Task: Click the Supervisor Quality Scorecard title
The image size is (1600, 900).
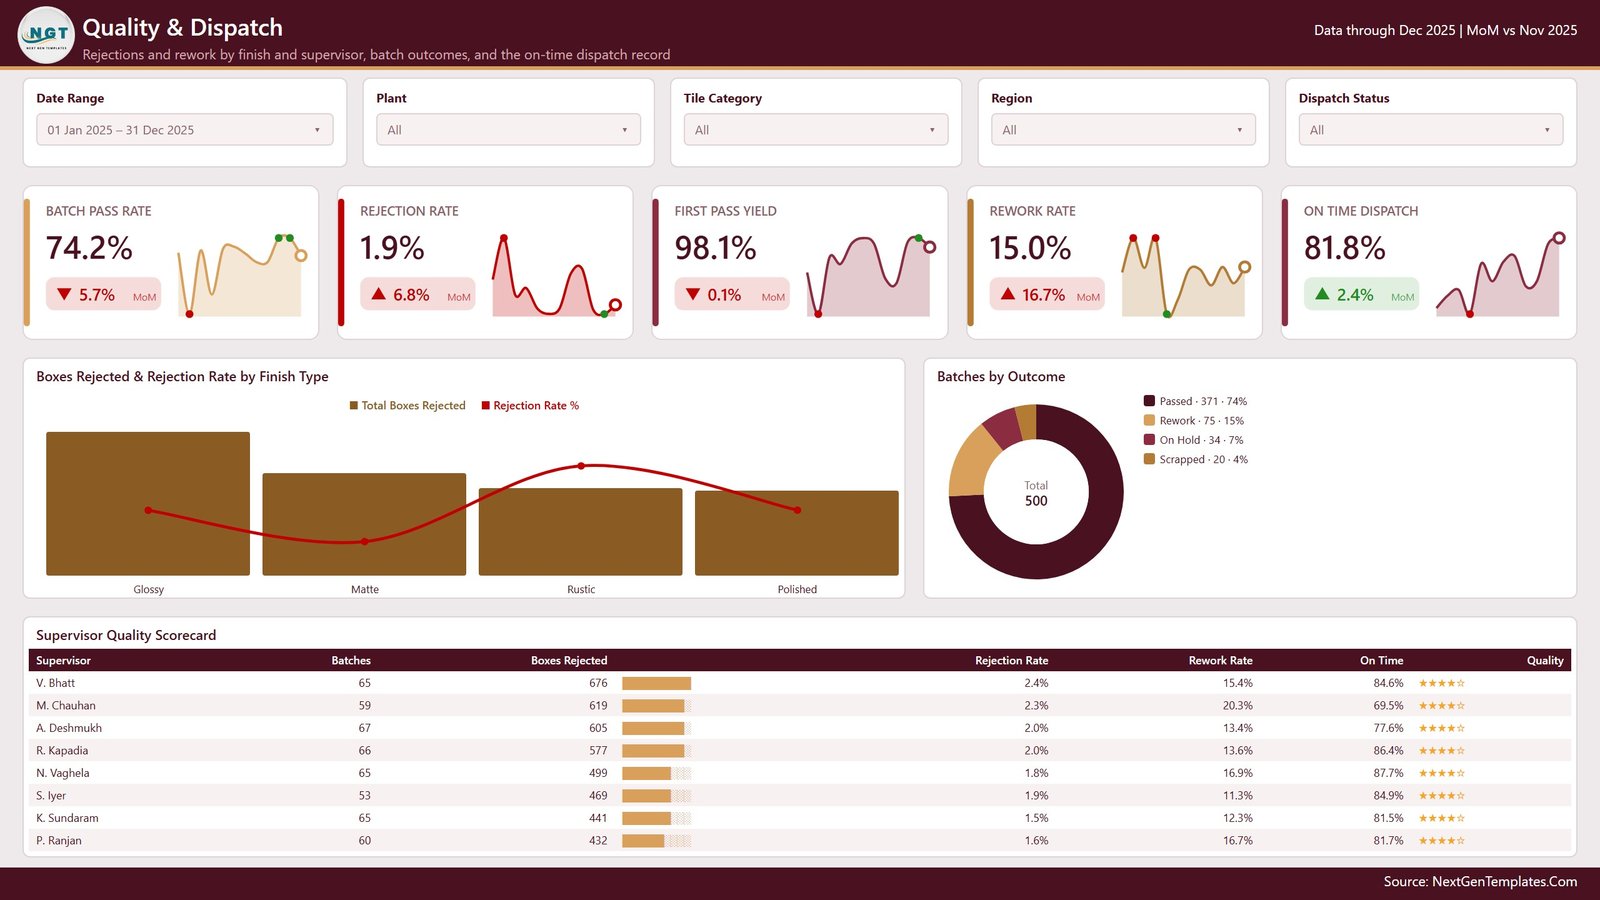Action: click(126, 635)
